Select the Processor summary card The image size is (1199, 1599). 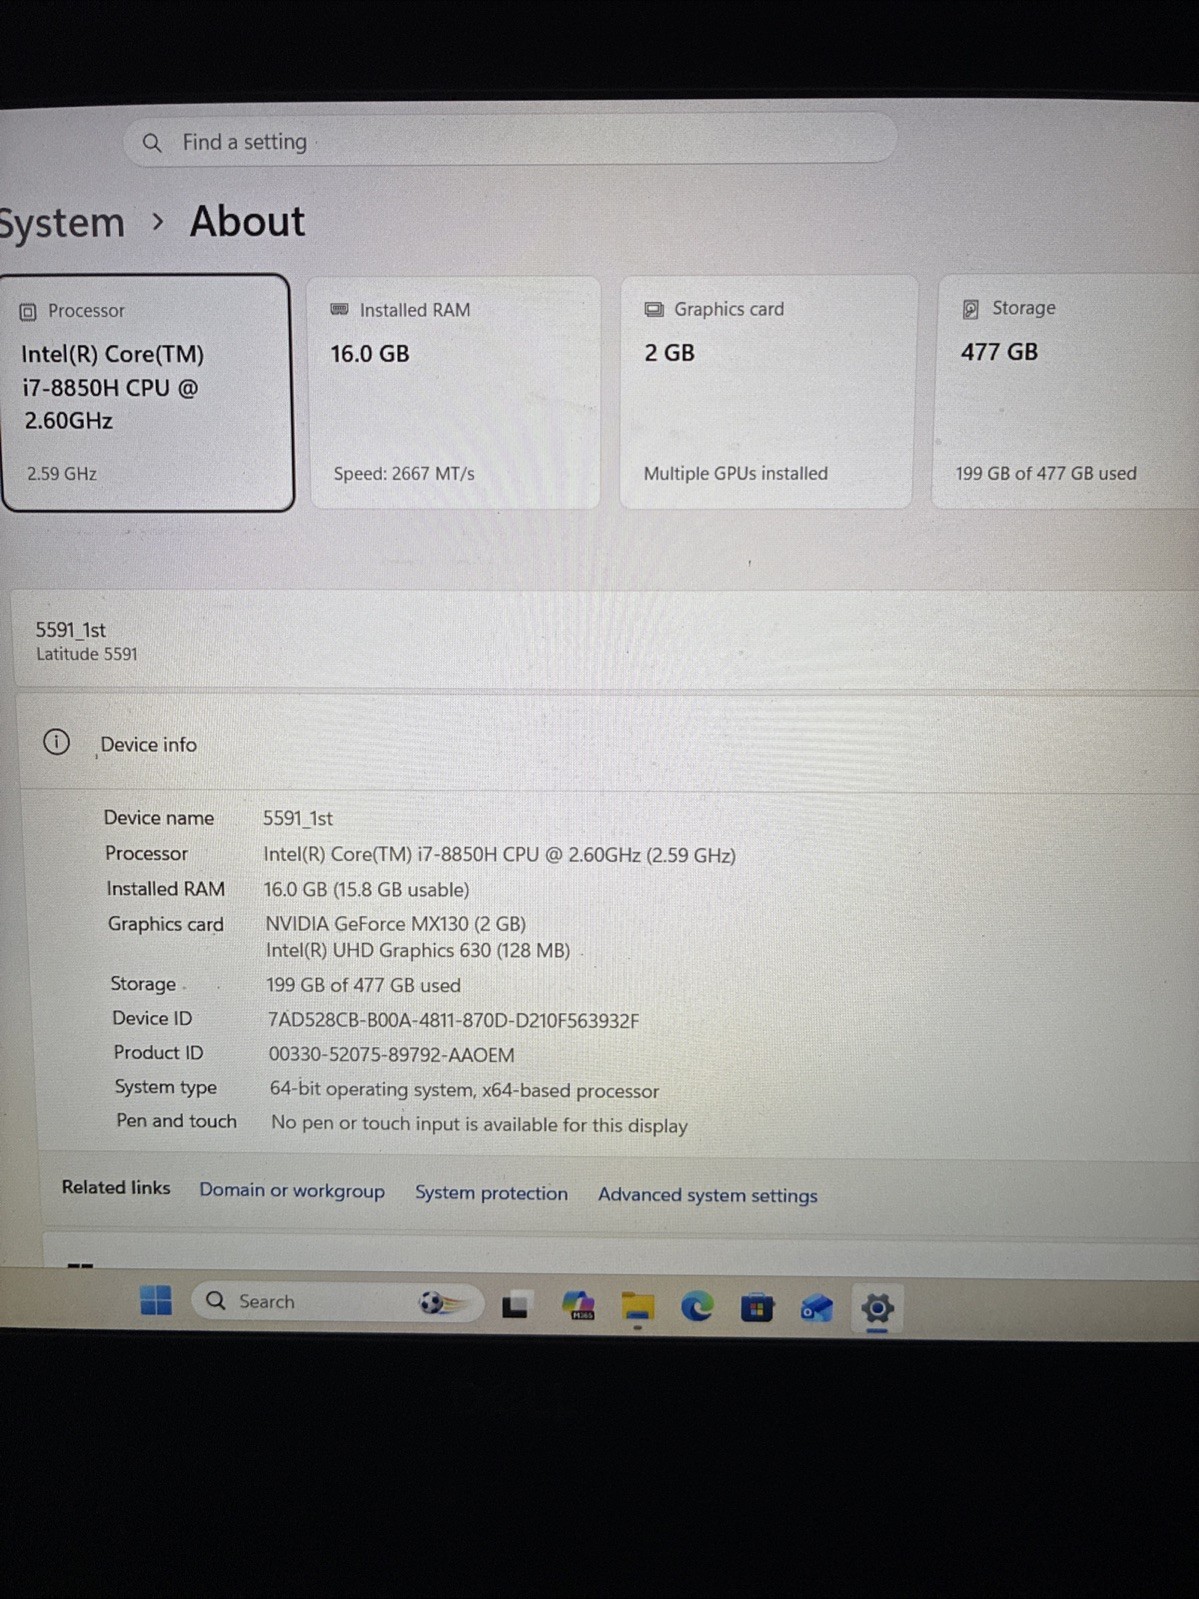tap(146, 392)
